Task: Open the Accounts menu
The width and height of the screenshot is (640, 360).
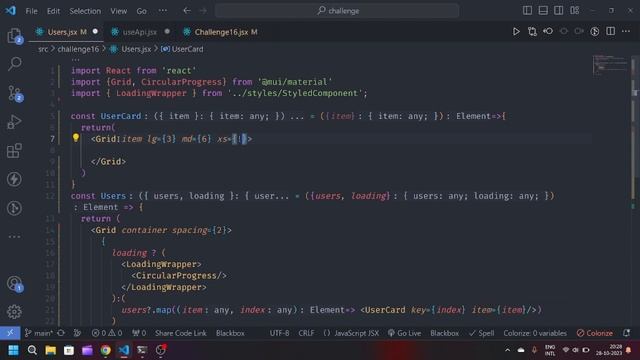Action: (x=14, y=284)
